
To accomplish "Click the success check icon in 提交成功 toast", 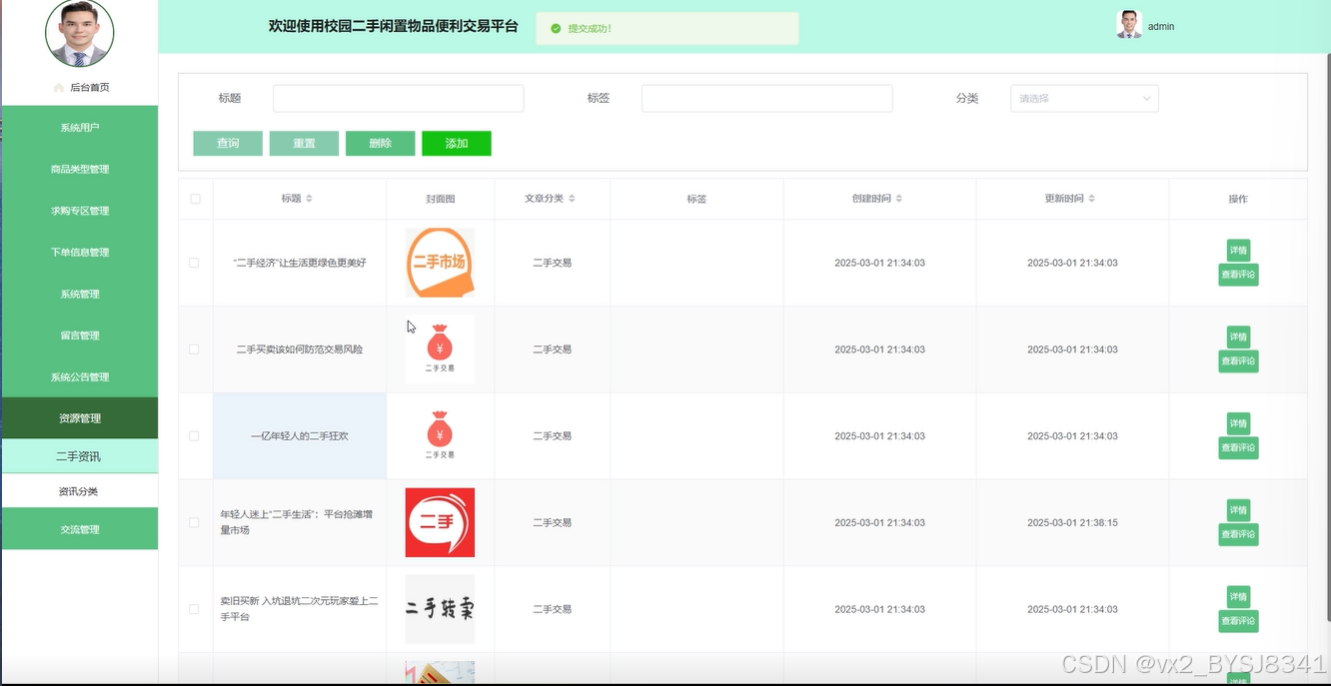I will tap(556, 29).
